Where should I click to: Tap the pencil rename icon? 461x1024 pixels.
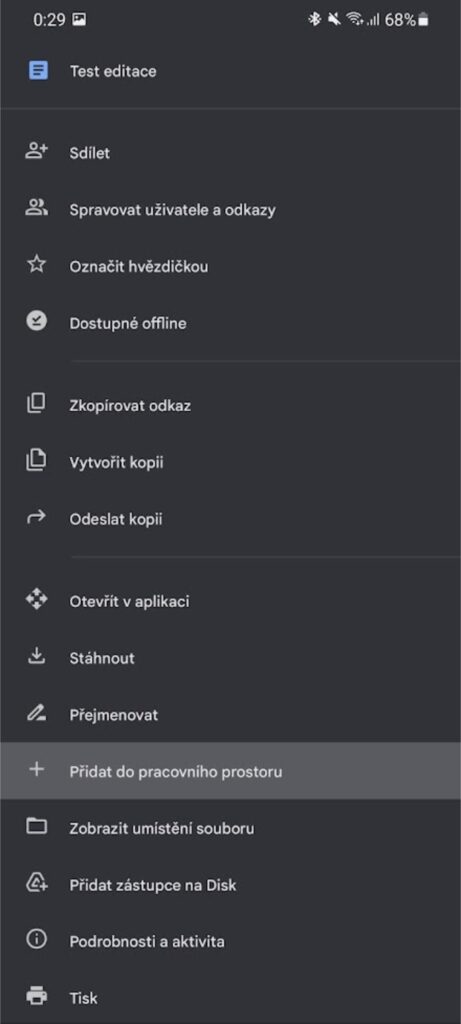(x=37, y=713)
